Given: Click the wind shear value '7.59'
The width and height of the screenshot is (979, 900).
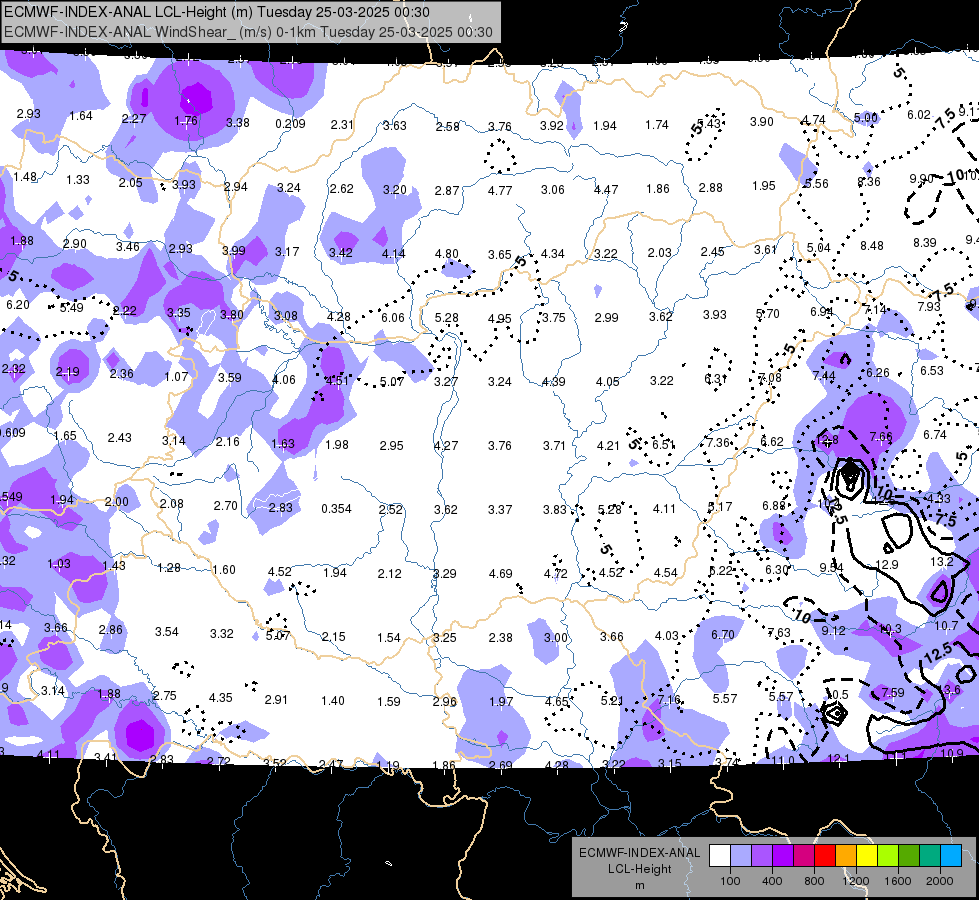Looking at the screenshot, I should [892, 693].
